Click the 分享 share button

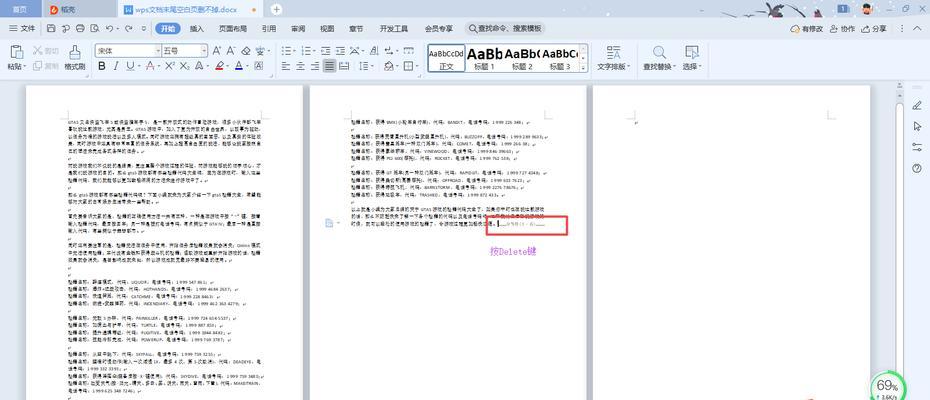874,28
